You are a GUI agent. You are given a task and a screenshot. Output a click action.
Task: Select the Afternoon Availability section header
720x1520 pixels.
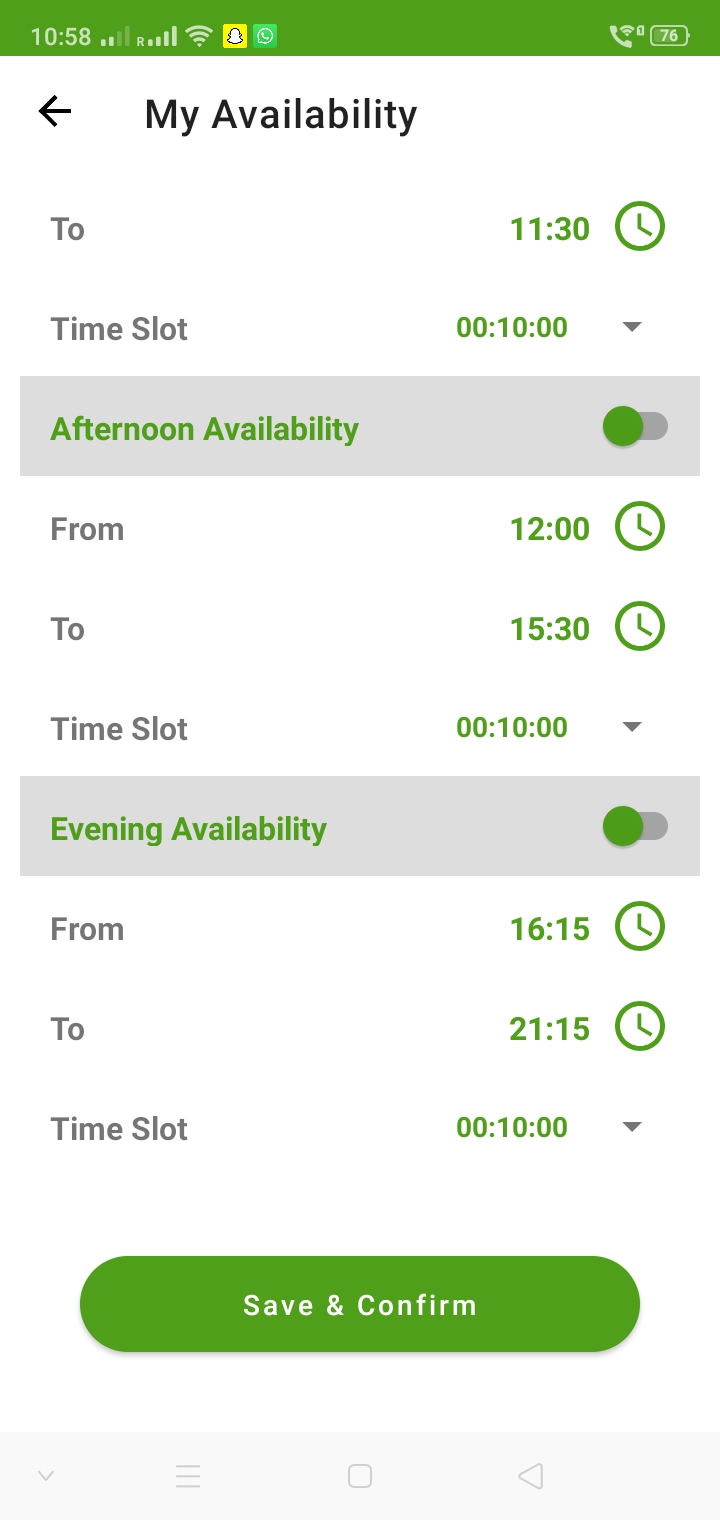[205, 429]
